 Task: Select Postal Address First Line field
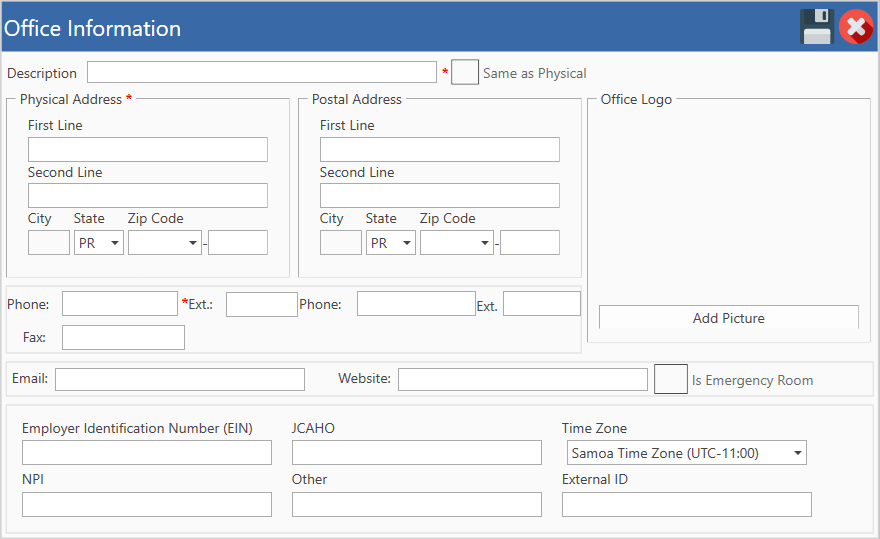439,149
